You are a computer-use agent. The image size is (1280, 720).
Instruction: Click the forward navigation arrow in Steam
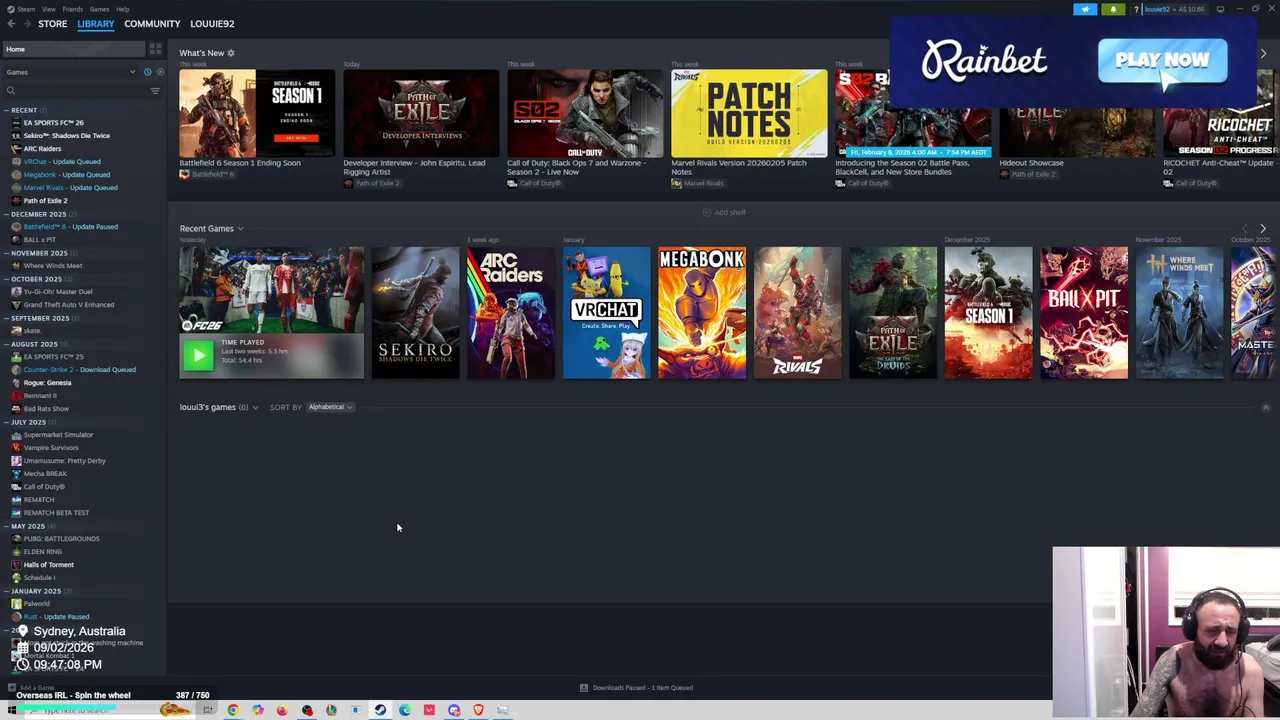point(26,24)
